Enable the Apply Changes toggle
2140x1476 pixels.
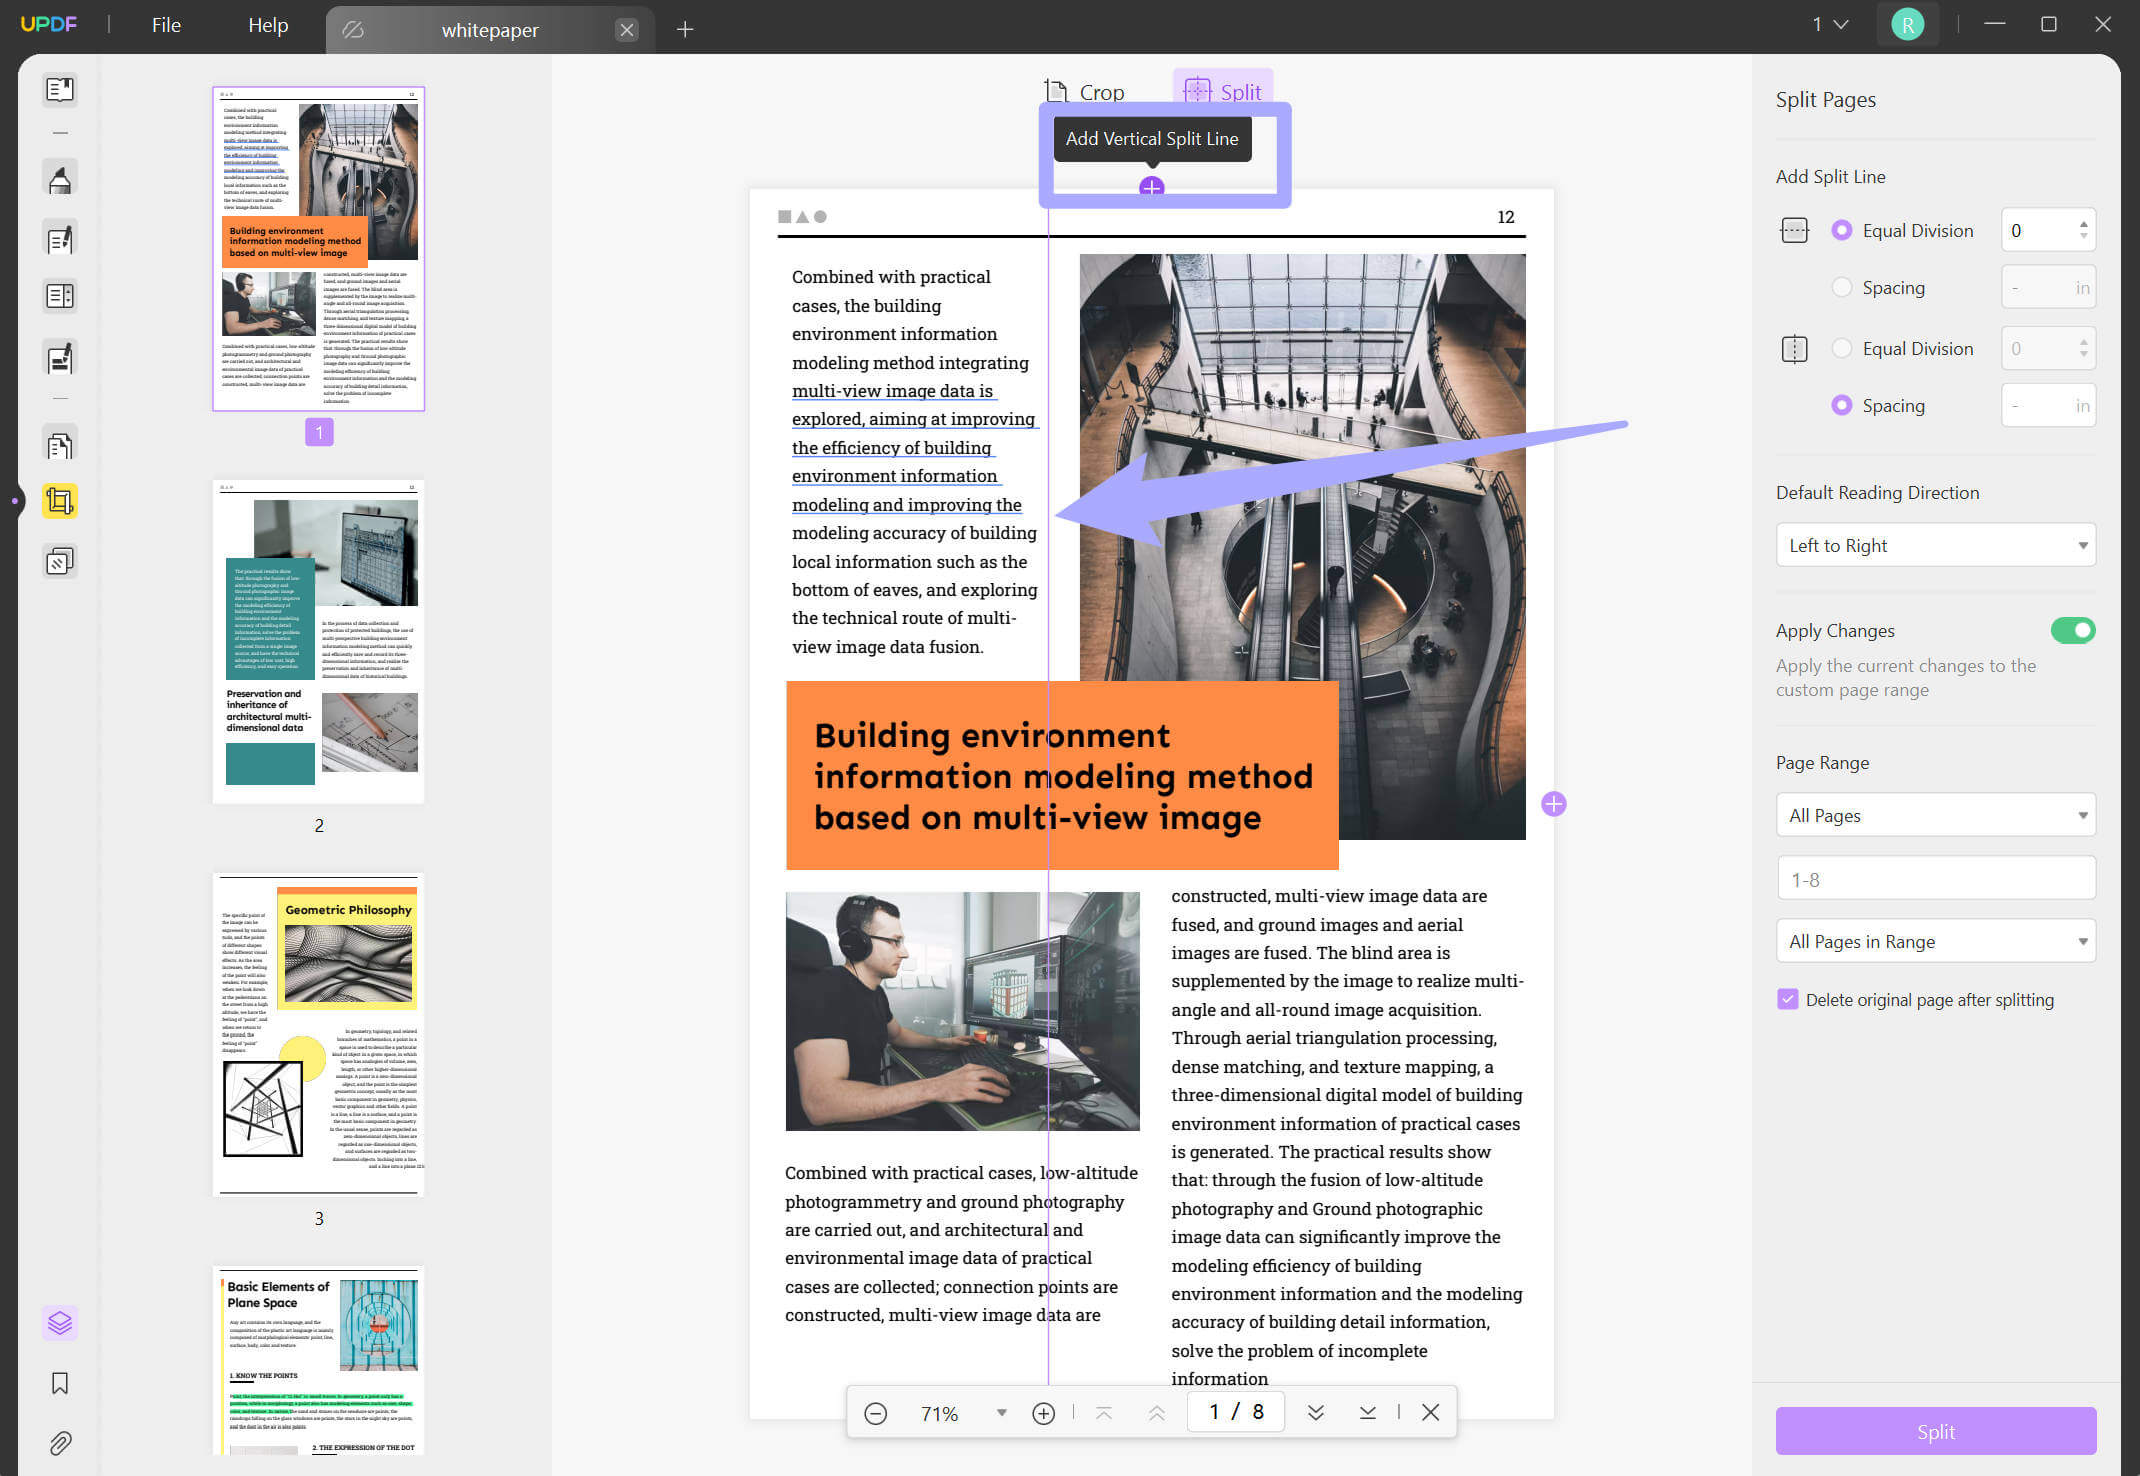pyautogui.click(x=2073, y=630)
